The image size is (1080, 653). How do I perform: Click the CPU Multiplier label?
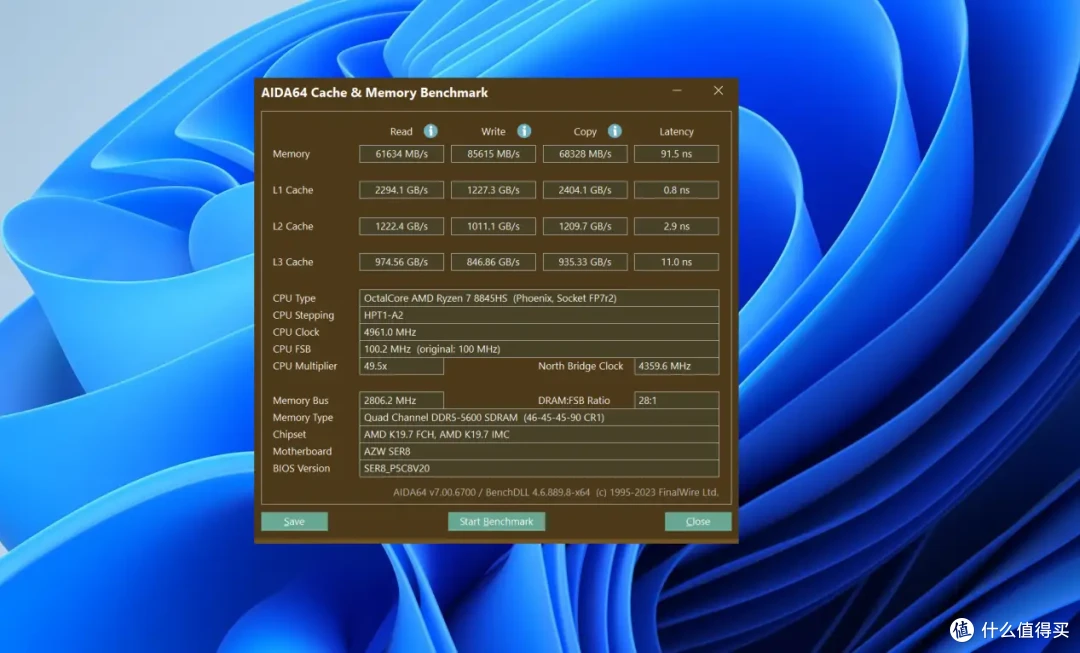point(305,366)
